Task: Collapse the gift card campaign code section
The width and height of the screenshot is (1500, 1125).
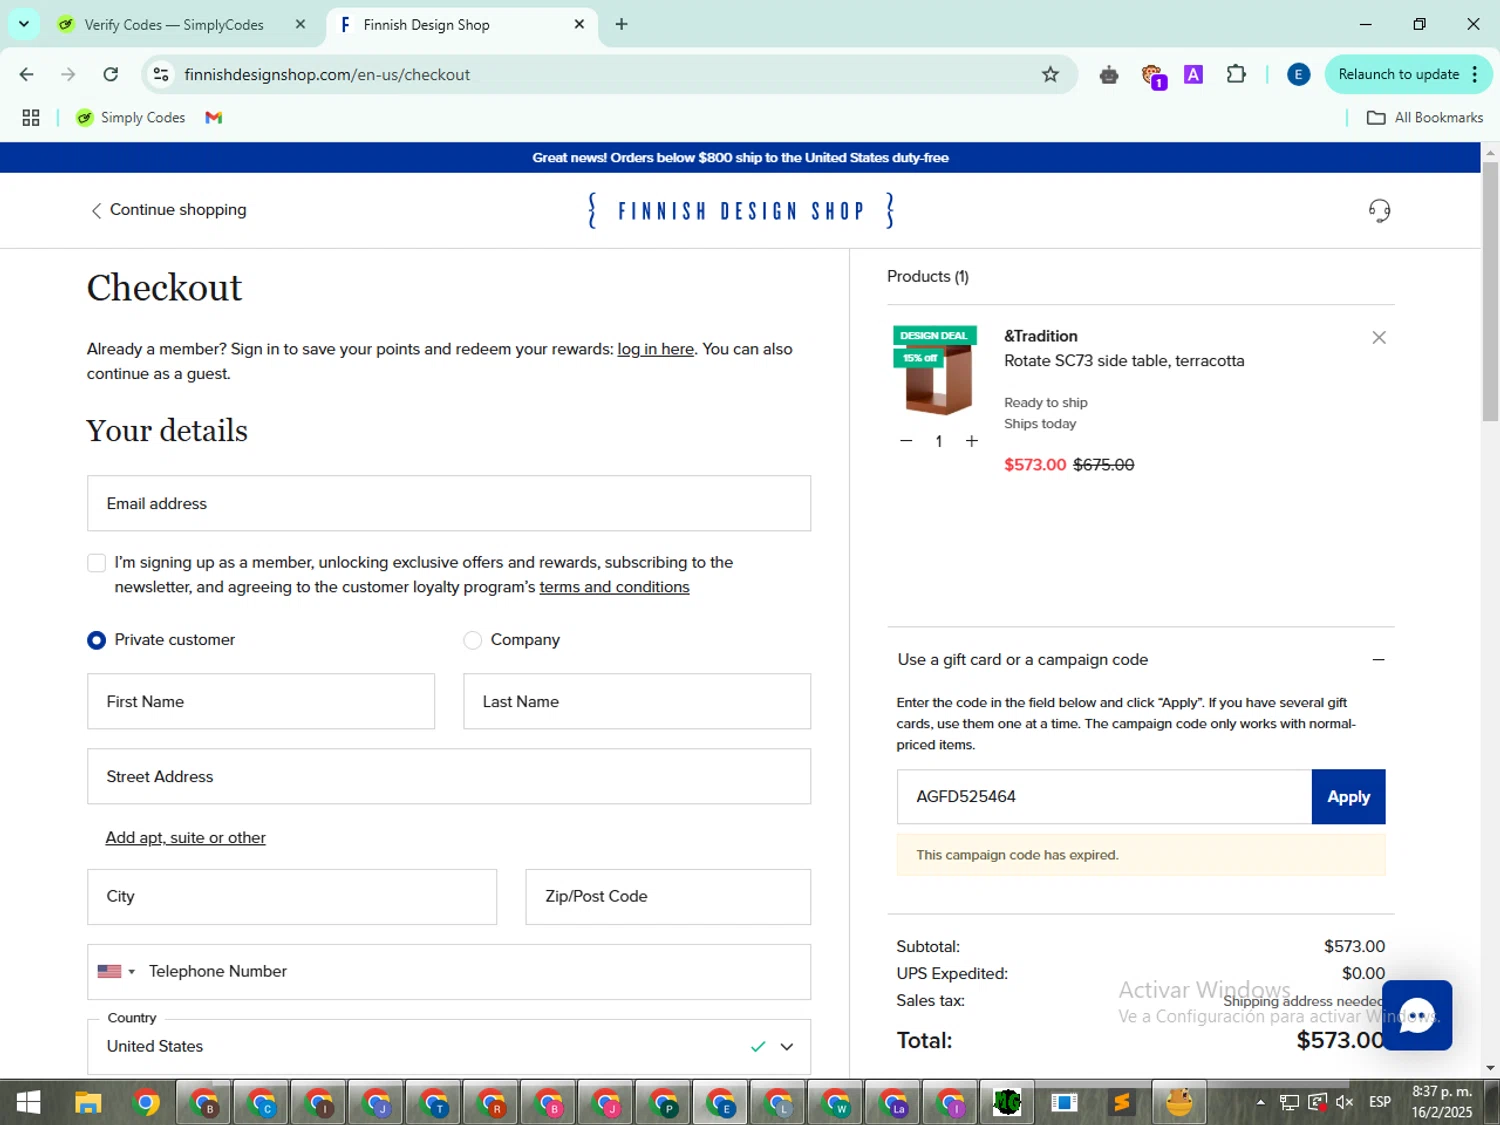Action: (x=1378, y=660)
